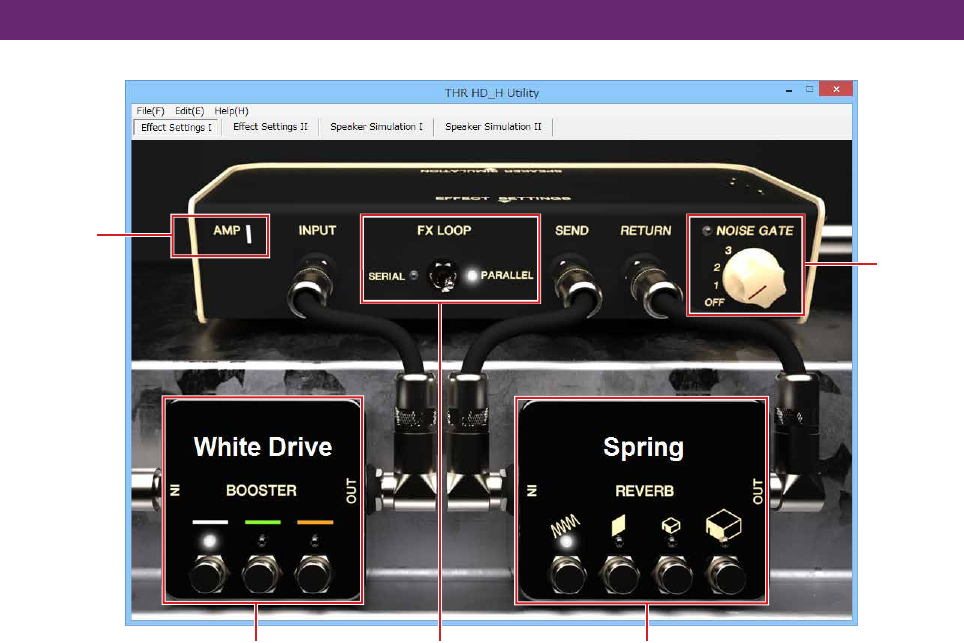Select the PARALLEL indicator LED
Viewport: 964px width, 643px height.
472,275
